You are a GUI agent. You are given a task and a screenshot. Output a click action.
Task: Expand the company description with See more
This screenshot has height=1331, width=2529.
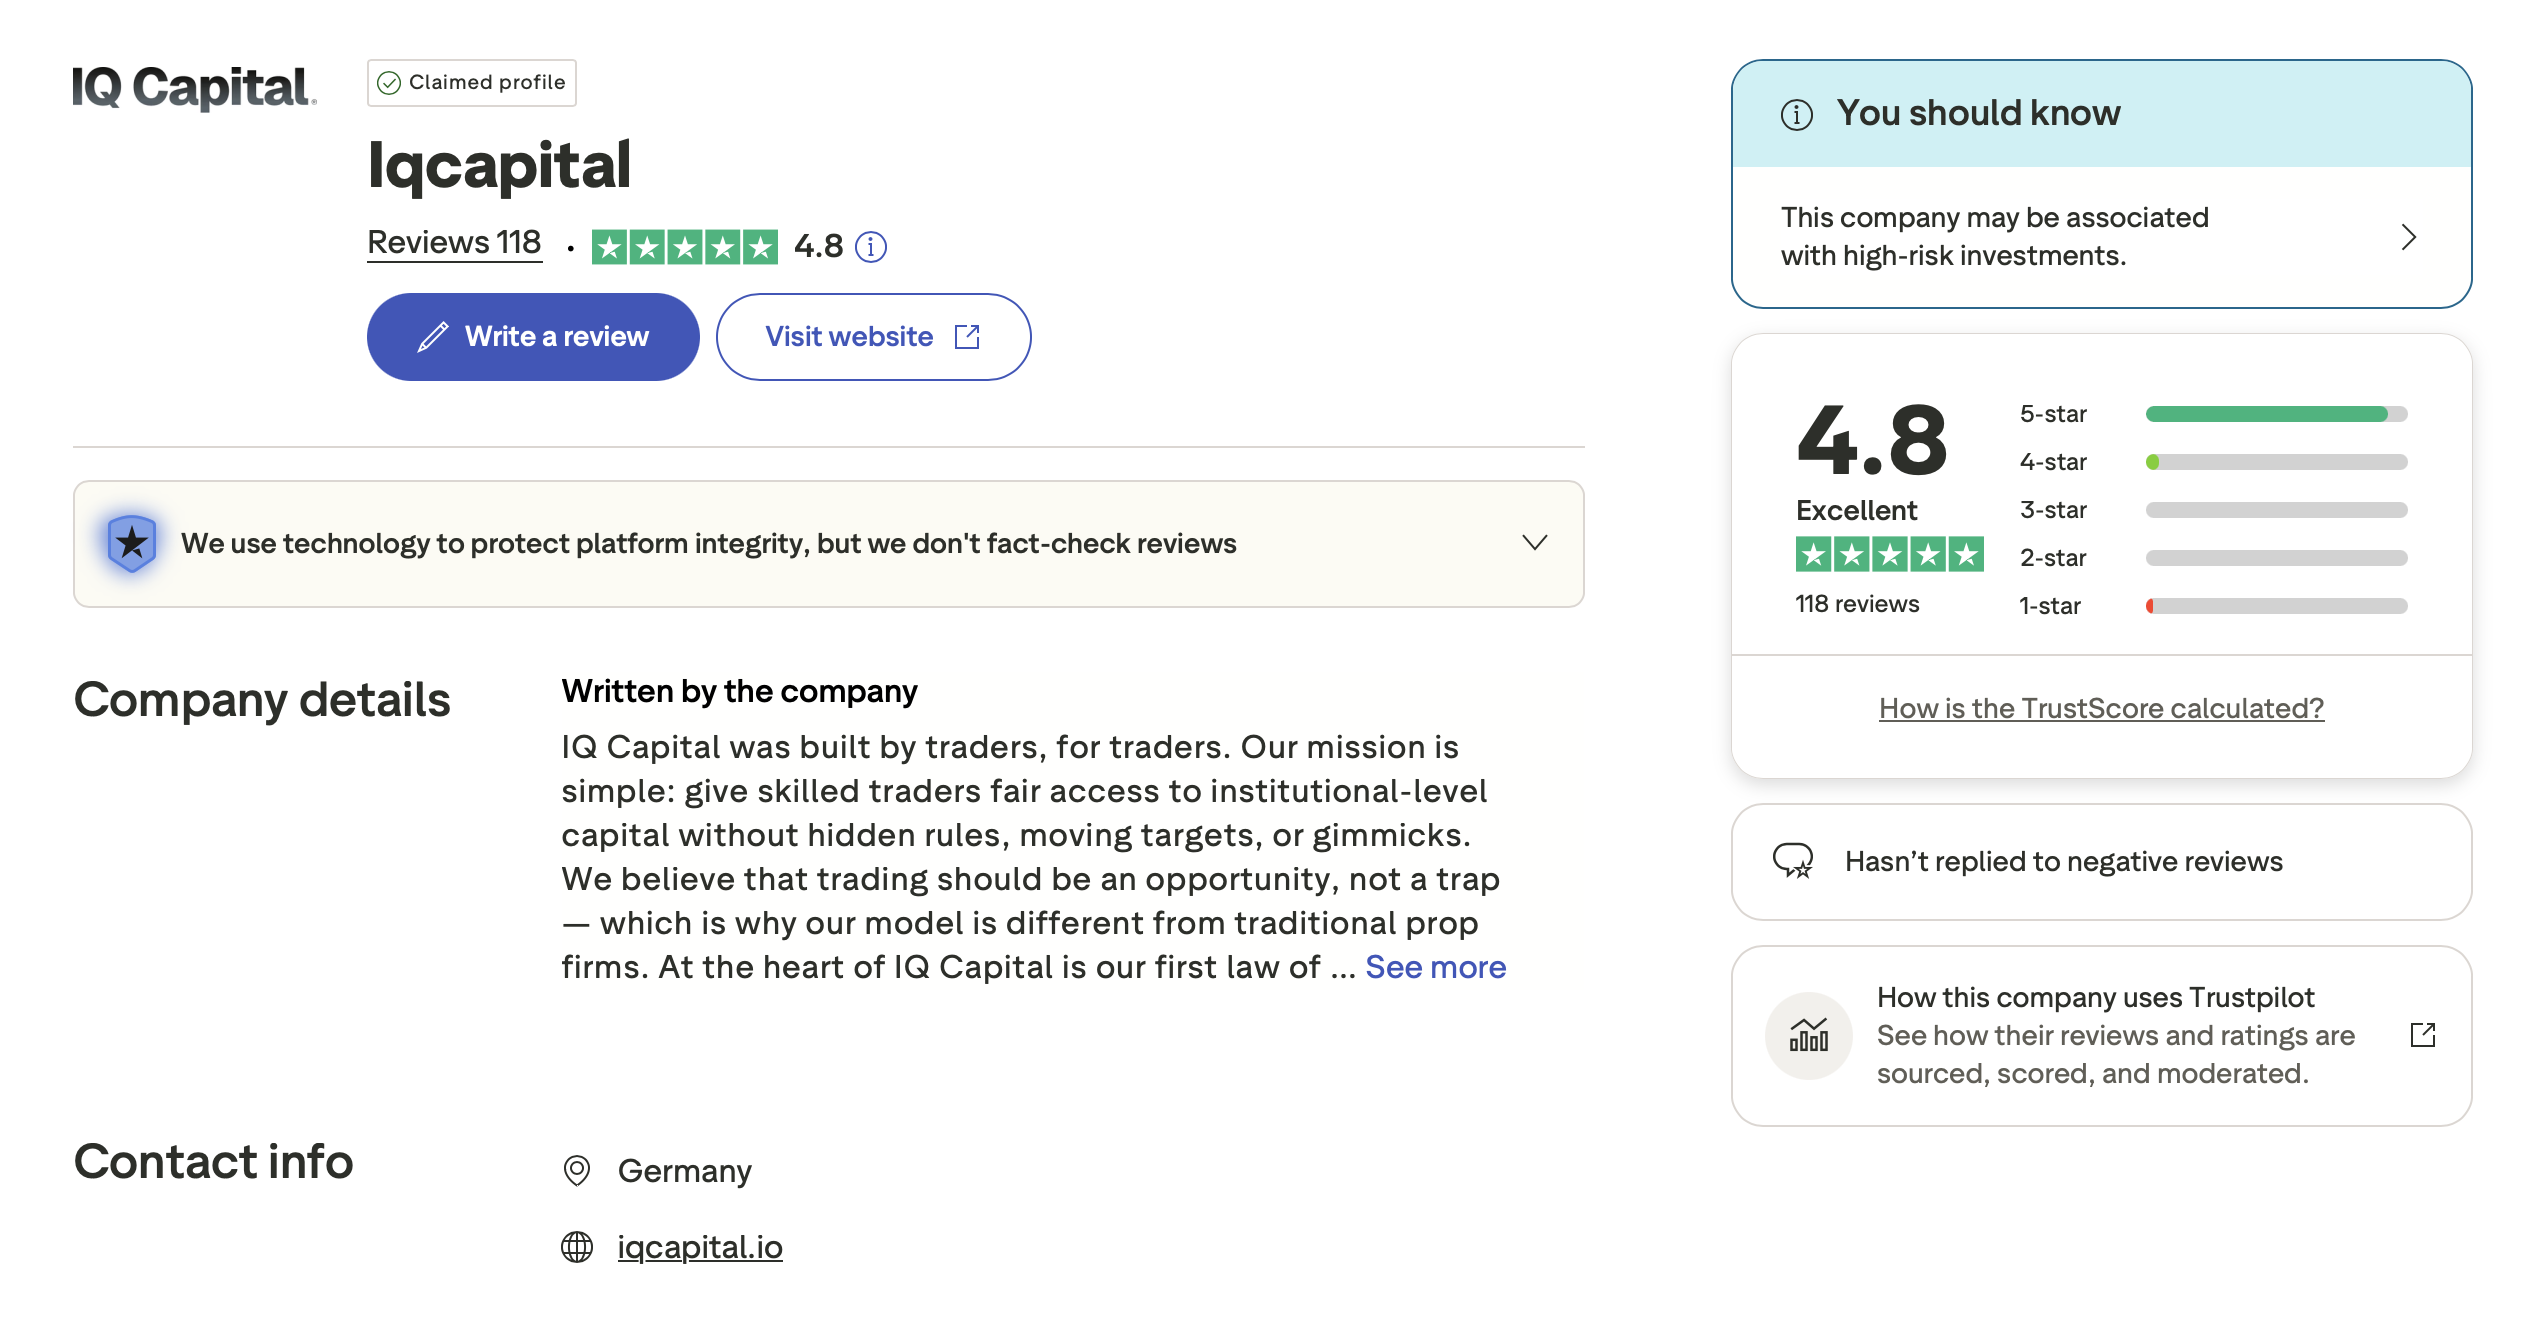coord(1437,967)
